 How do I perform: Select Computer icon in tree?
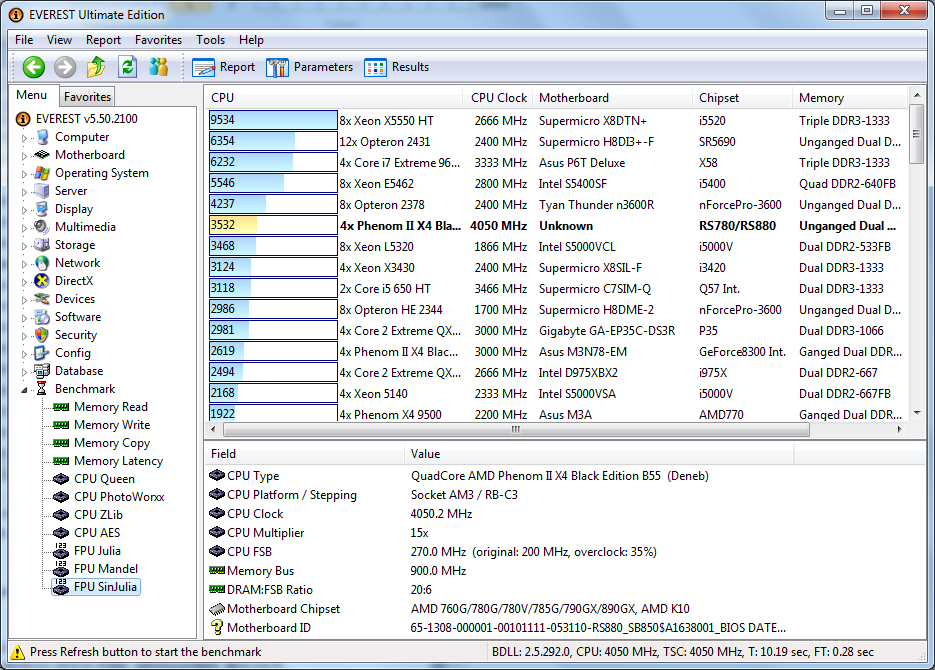[42, 137]
